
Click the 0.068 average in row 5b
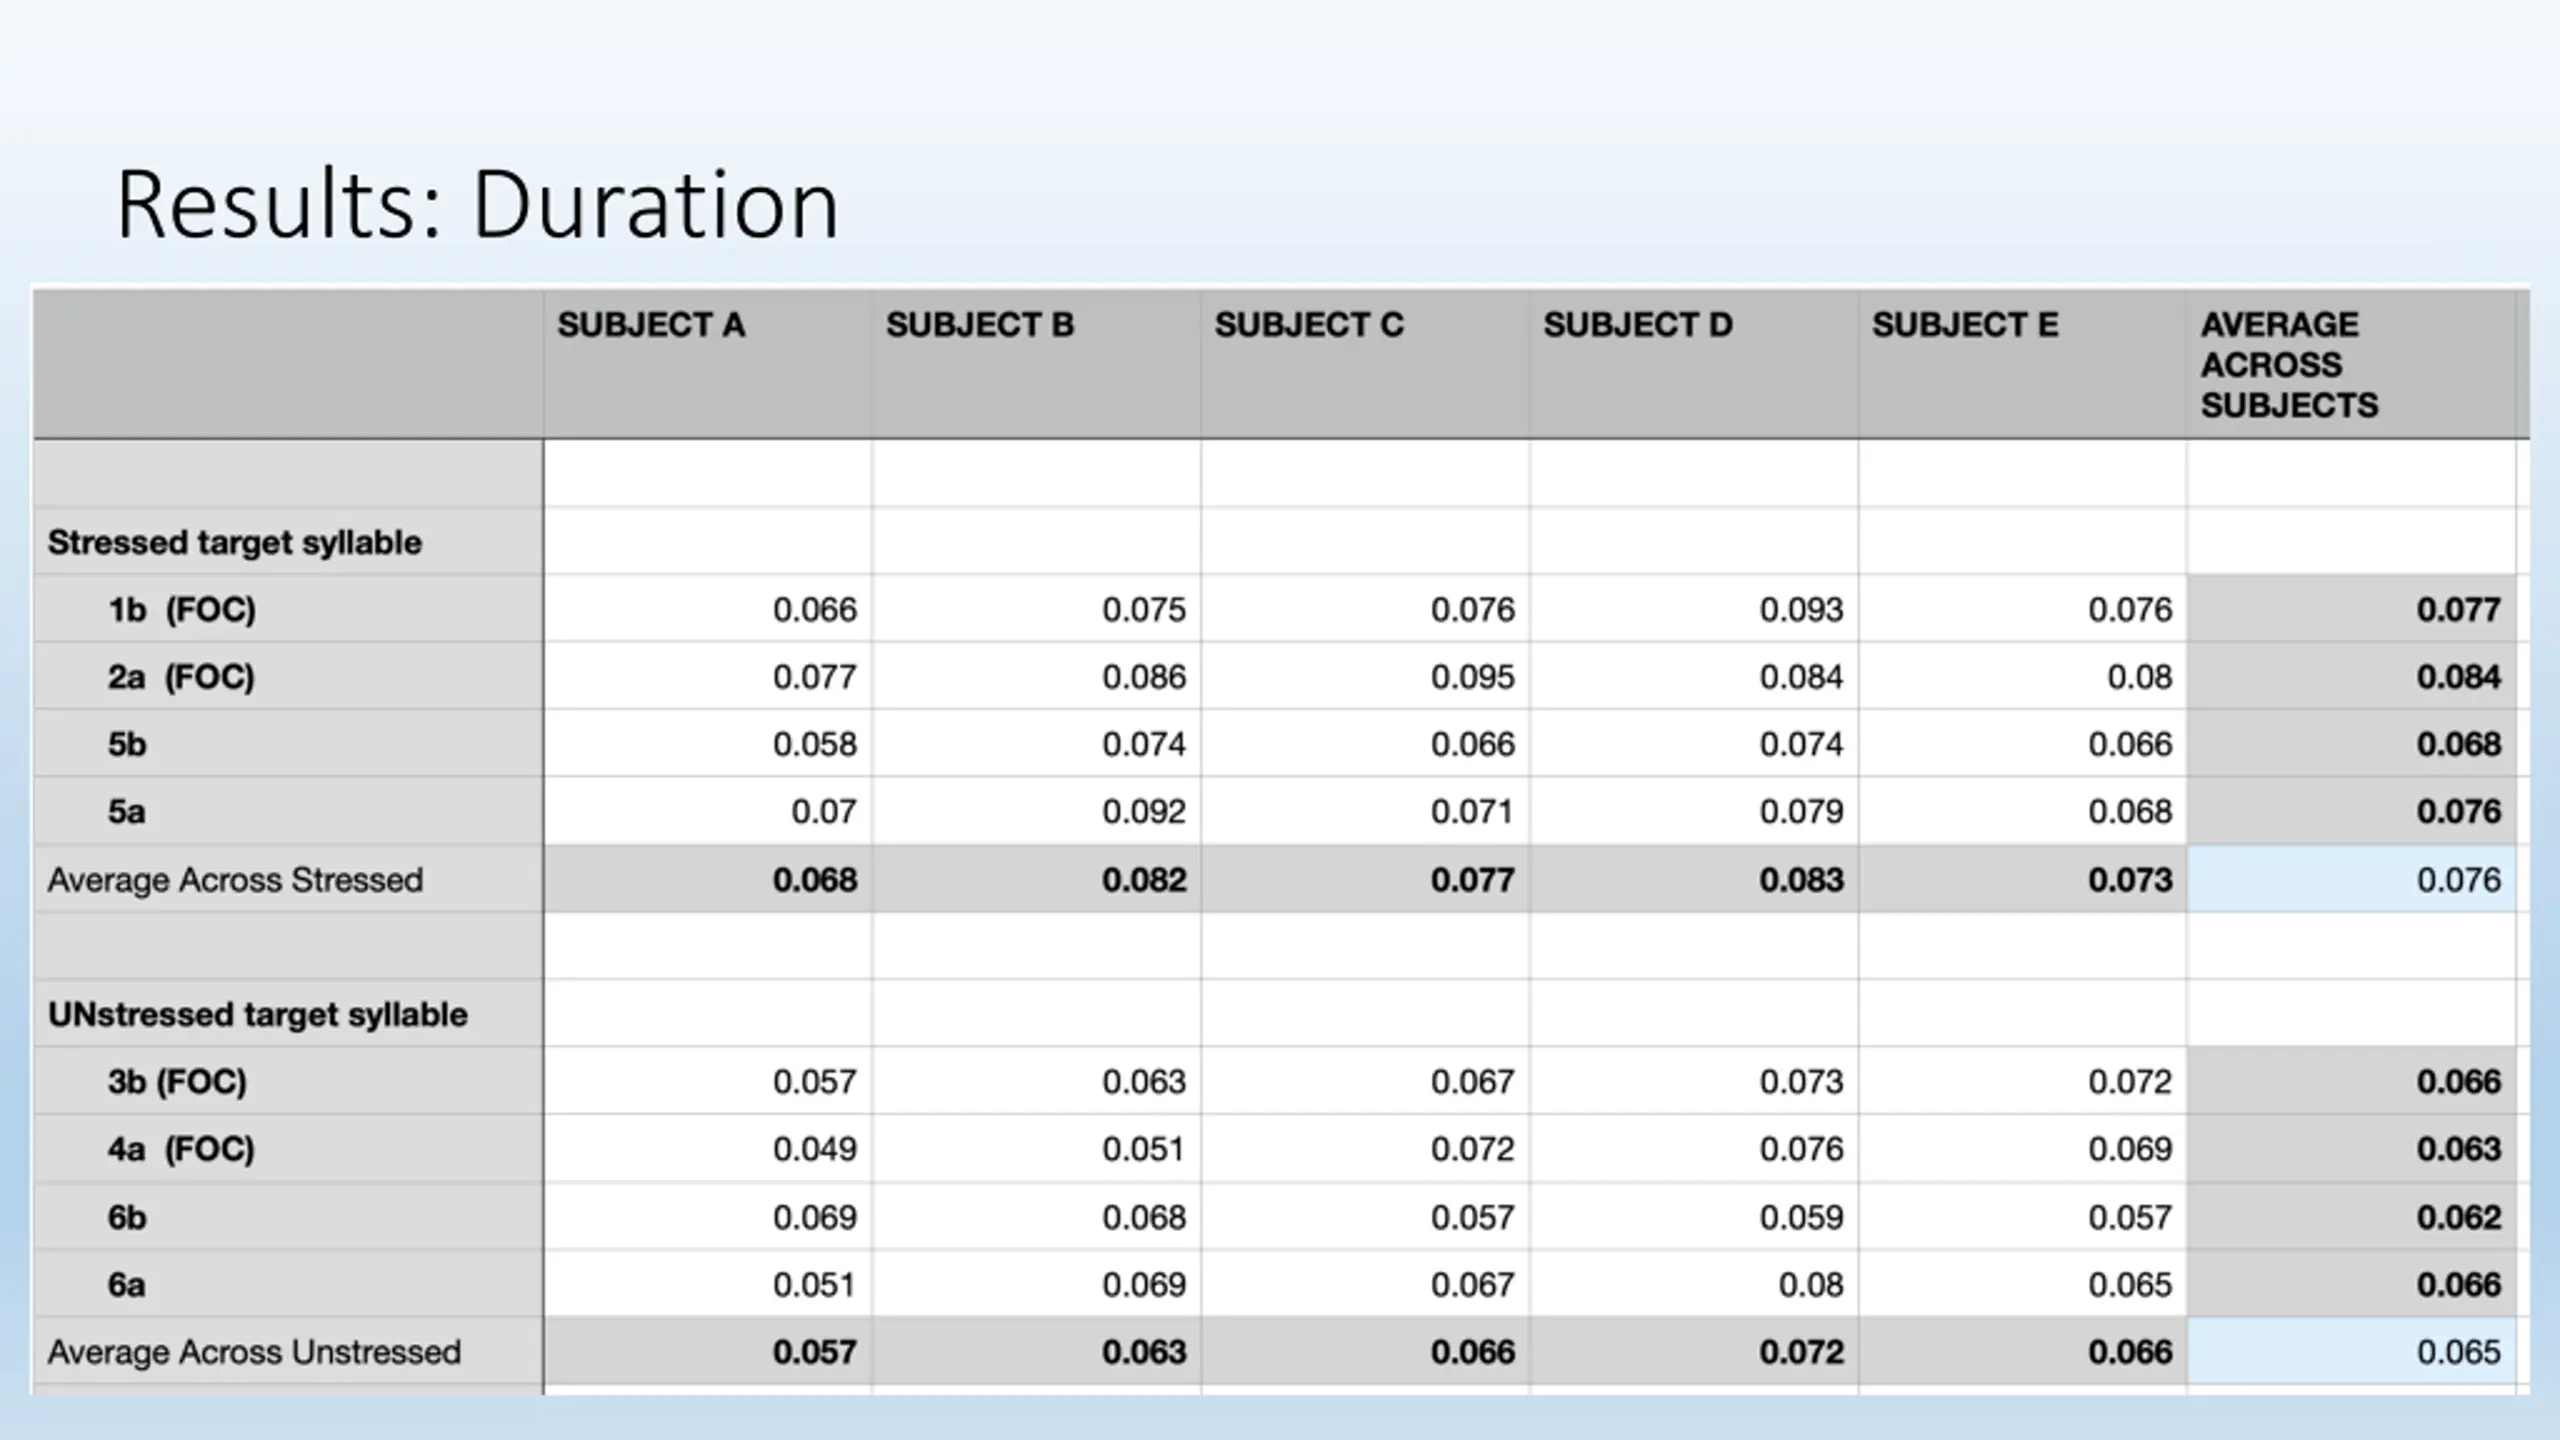tap(2459, 745)
